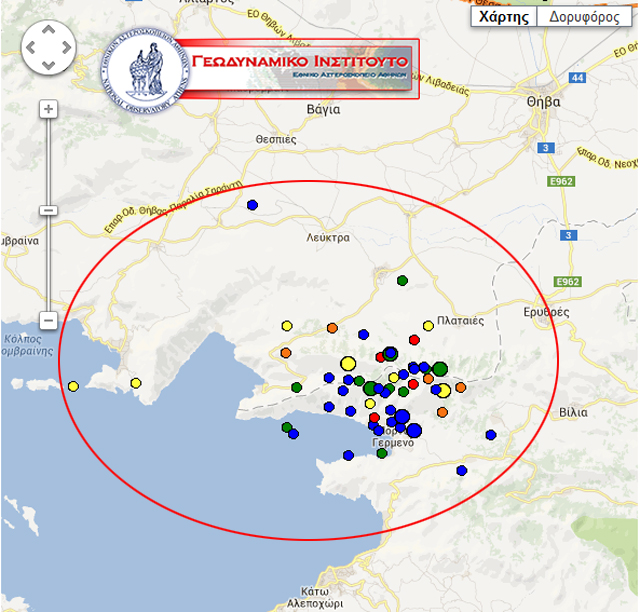The width and height of the screenshot is (640, 612).
Task: Switch to the Χάρτης map view
Action: pos(503,17)
